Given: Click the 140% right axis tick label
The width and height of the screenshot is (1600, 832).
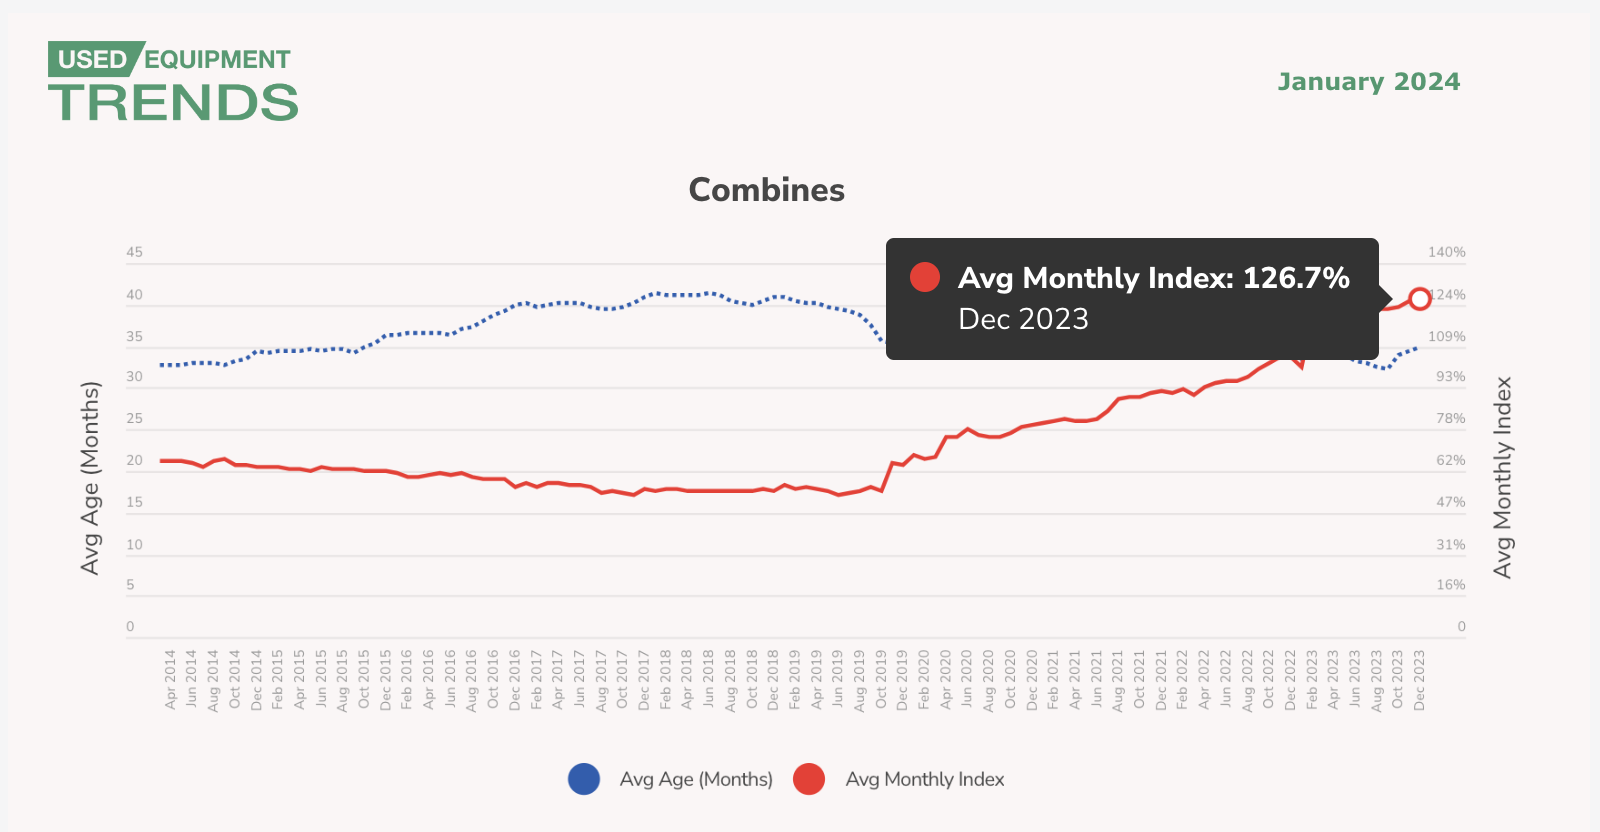Looking at the screenshot, I should (1446, 252).
